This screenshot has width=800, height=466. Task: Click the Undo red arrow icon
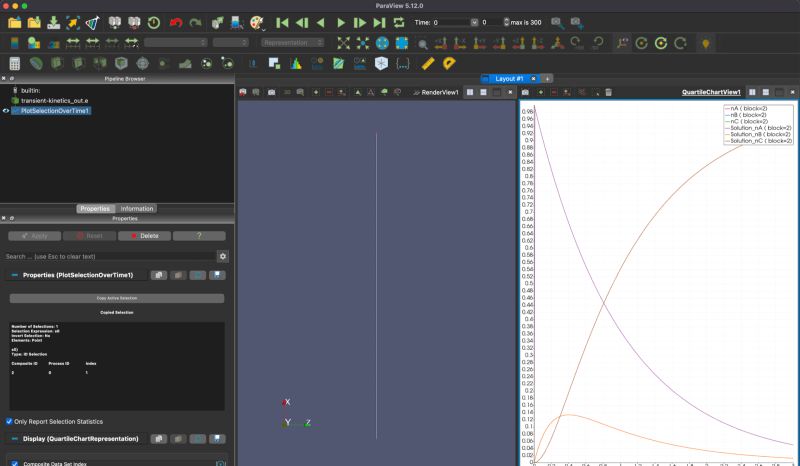[x=176, y=22]
